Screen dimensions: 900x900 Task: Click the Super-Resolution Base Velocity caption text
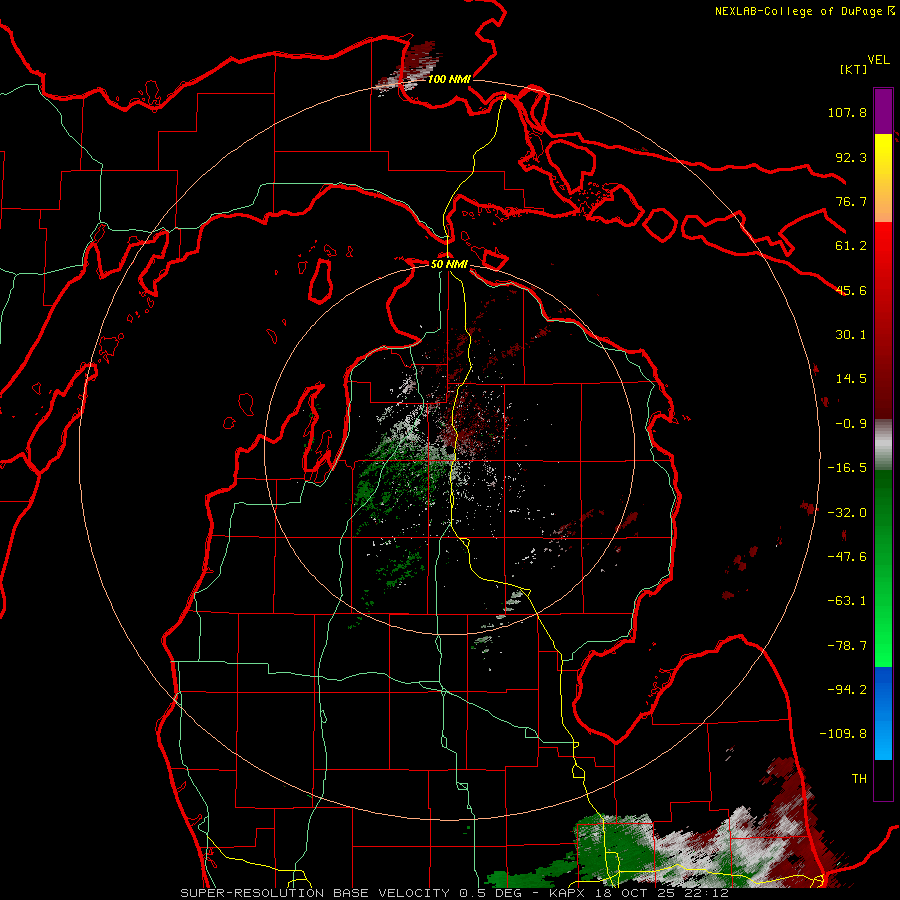pyautogui.click(x=455, y=893)
